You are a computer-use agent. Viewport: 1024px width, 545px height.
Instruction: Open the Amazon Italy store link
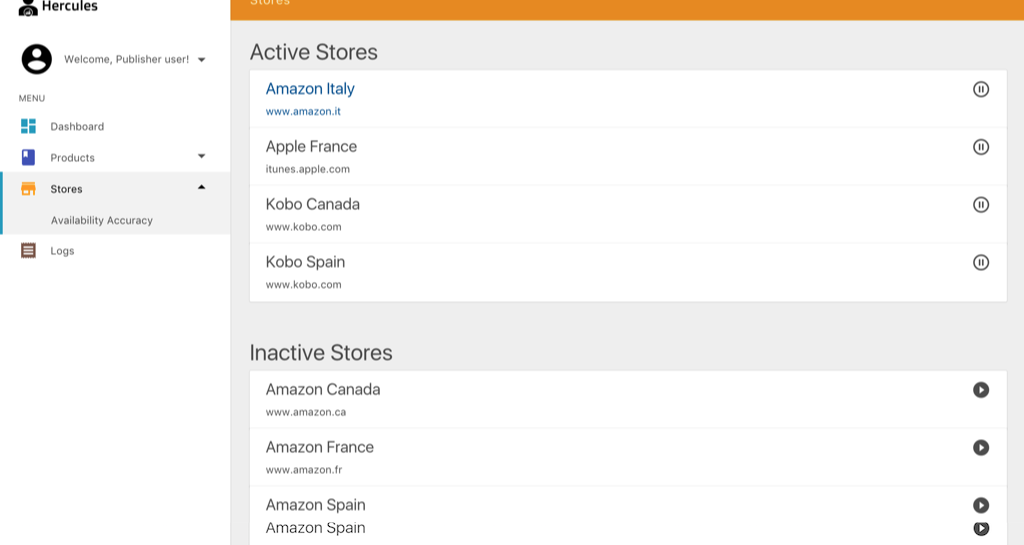[310, 89]
